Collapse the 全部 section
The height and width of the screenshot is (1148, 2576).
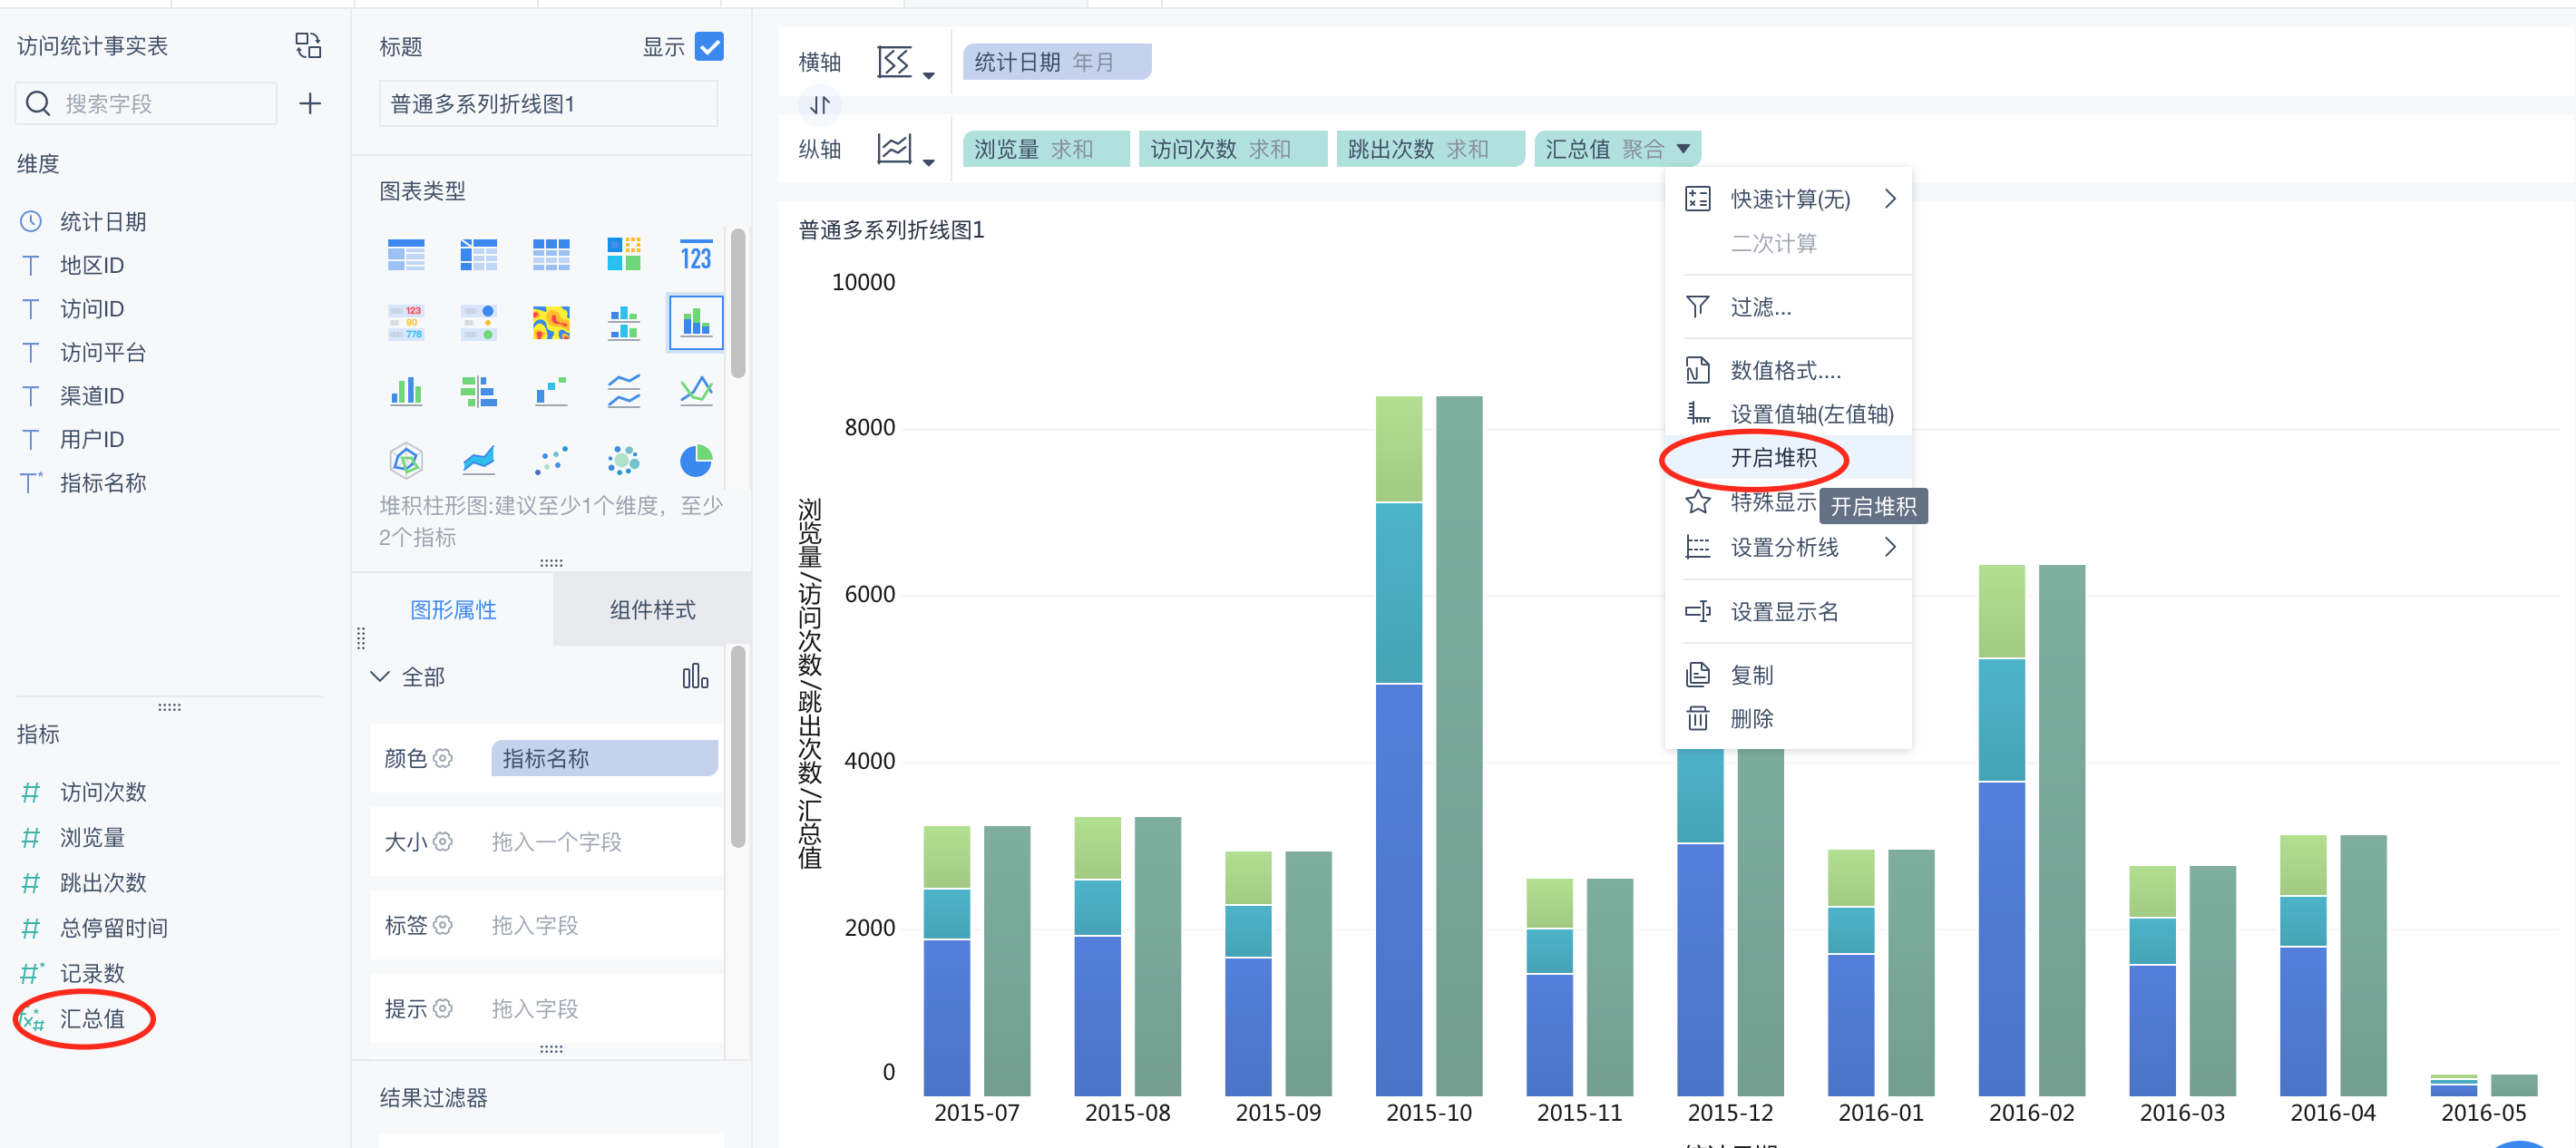pos(380,677)
